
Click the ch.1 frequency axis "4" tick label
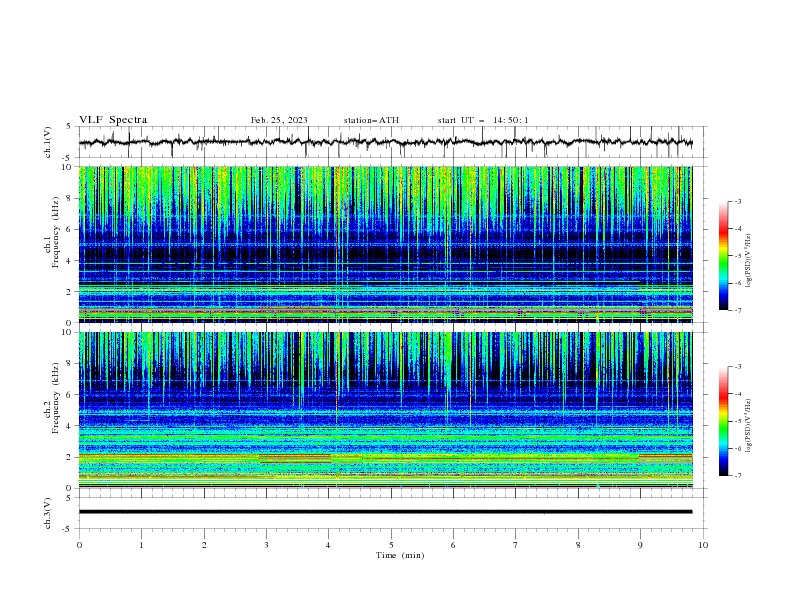pyautogui.click(x=70, y=261)
